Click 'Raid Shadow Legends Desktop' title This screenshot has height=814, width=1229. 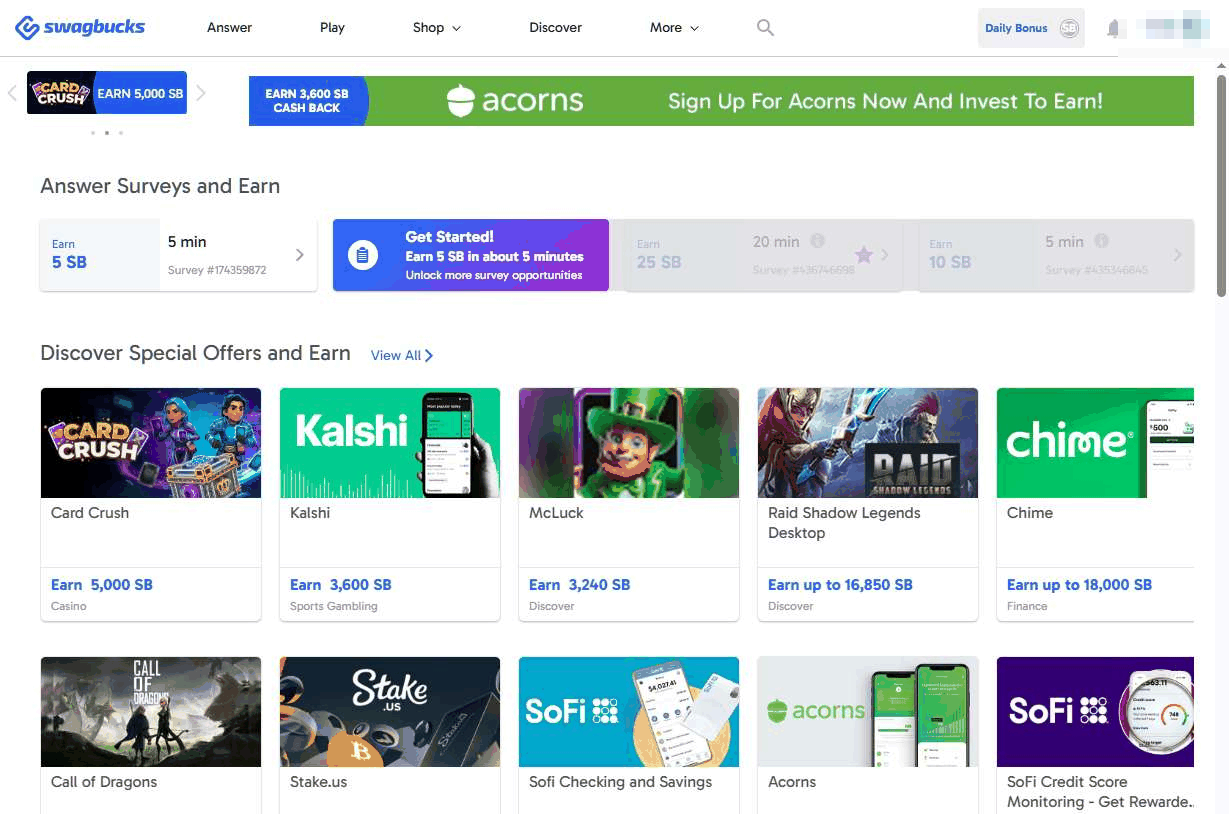tap(844, 523)
